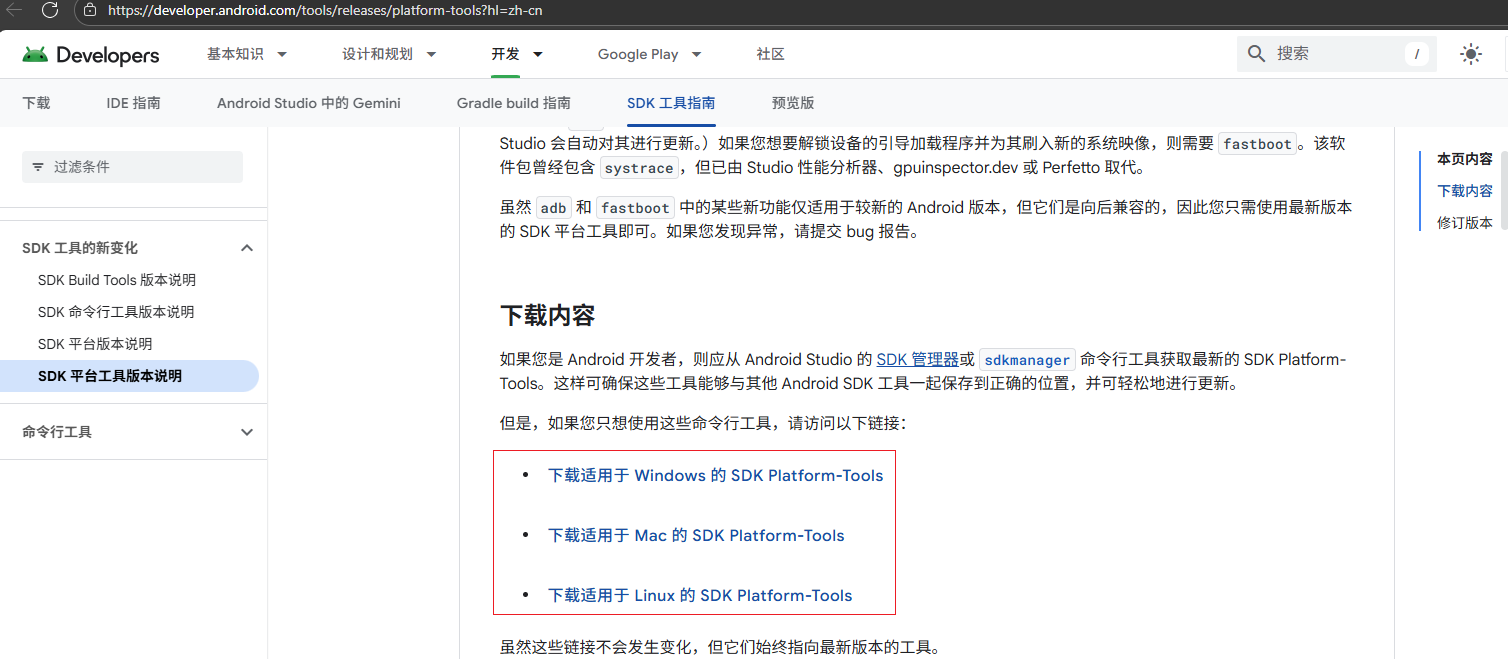This screenshot has height=659, width=1508.
Task: Download SDK Platform-Tools for Linux
Action: pos(700,596)
